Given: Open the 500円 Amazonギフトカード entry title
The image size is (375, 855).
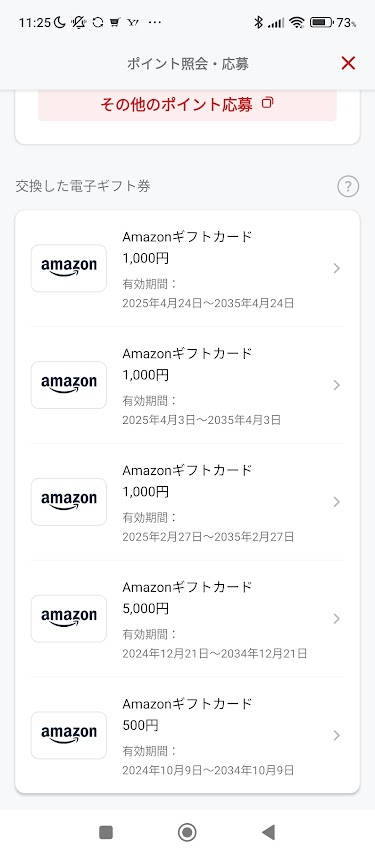Looking at the screenshot, I should click(187, 703).
